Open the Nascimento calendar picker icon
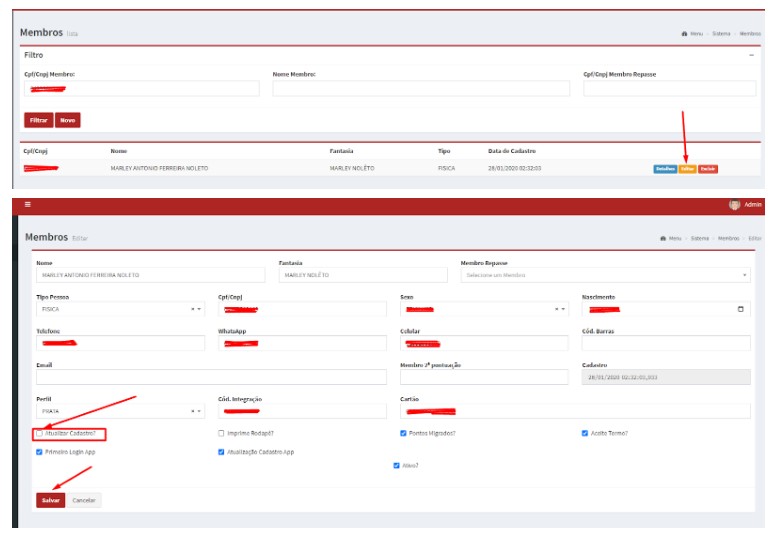This screenshot has height=543, width=780. [741, 309]
